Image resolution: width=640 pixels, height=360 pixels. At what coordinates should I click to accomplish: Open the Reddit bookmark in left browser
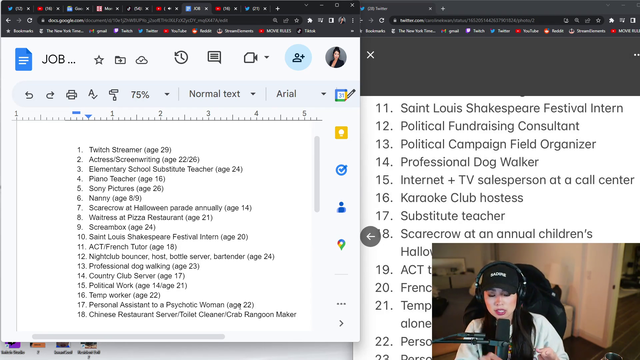[202, 31]
